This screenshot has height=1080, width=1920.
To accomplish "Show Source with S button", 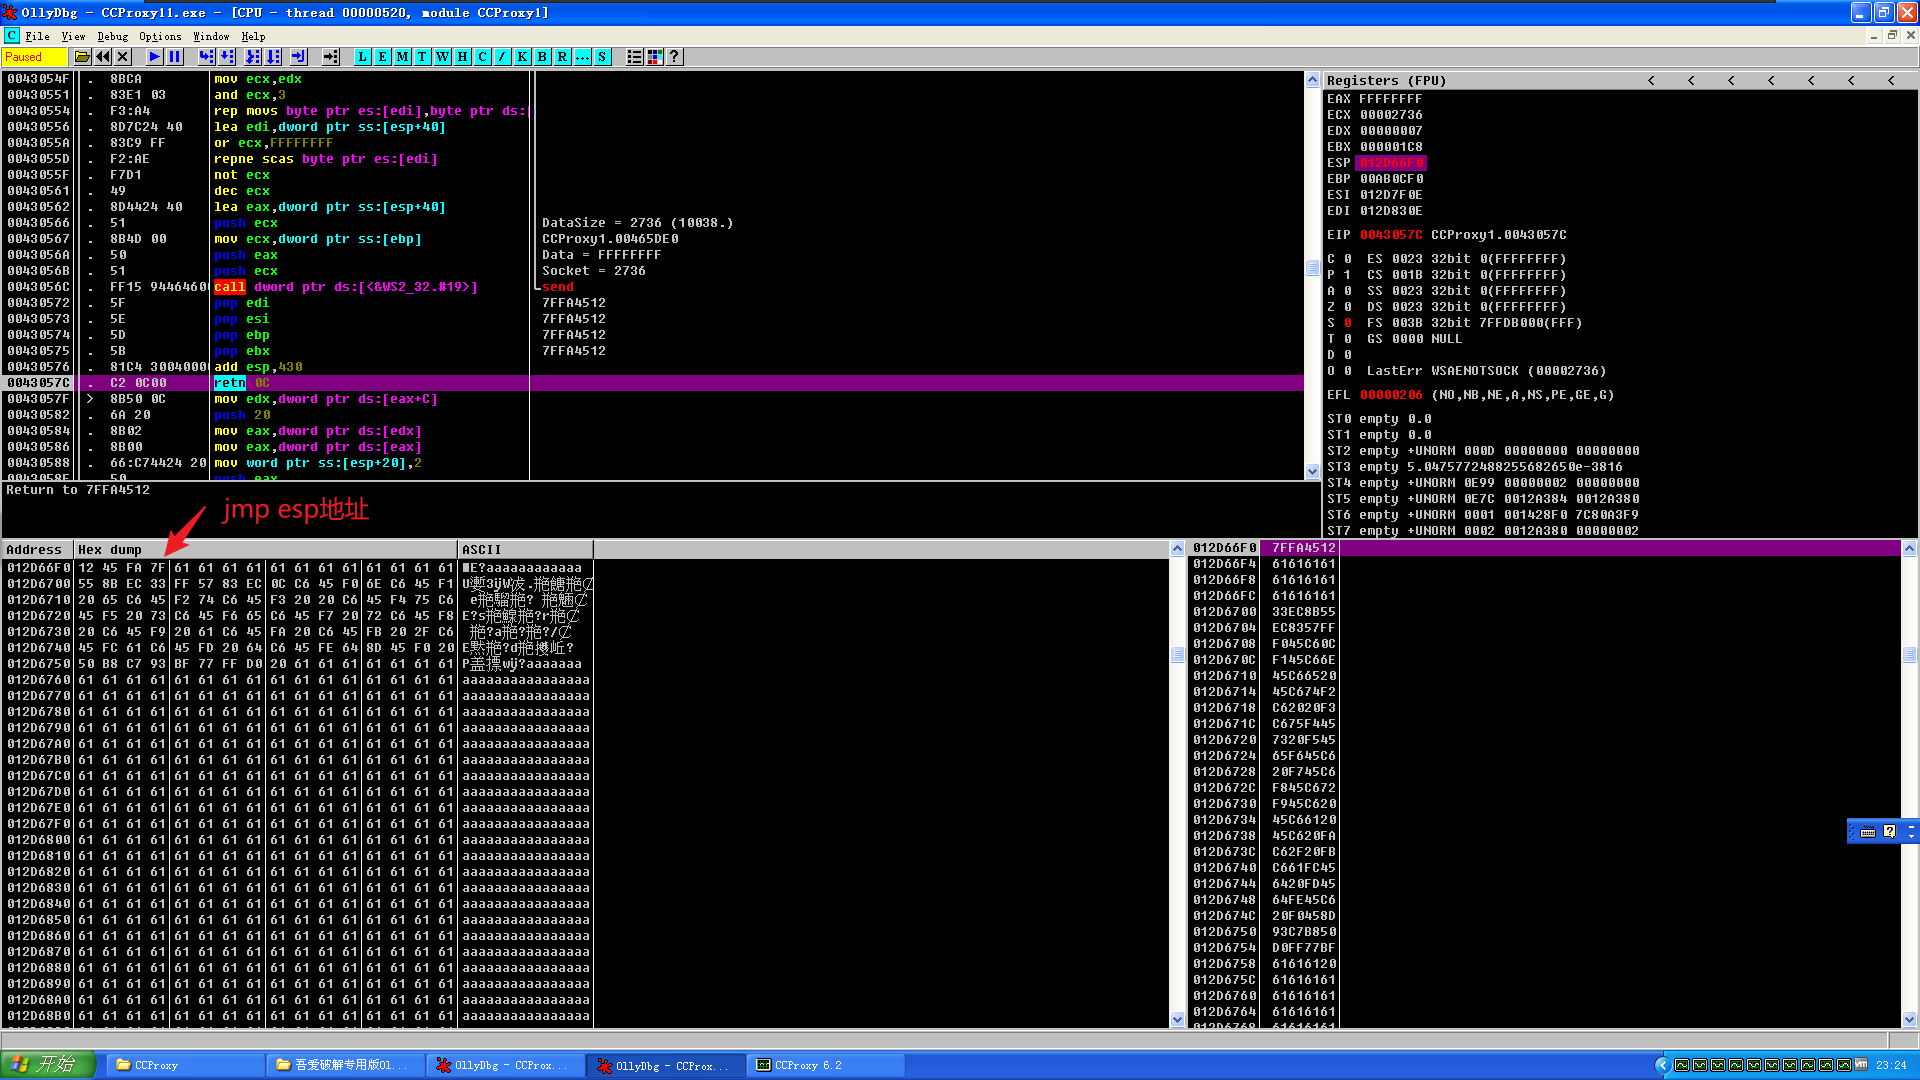I will click(602, 57).
